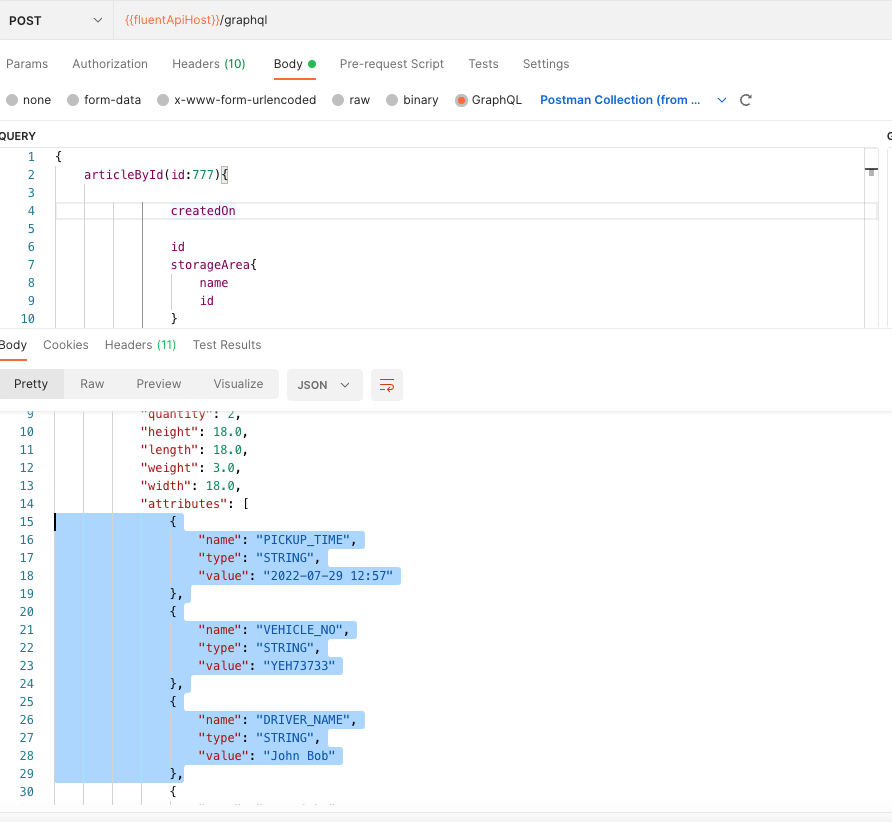Screen dimensions: 892x822
Task: Select the GraphQL body radio option
Action: (461, 100)
